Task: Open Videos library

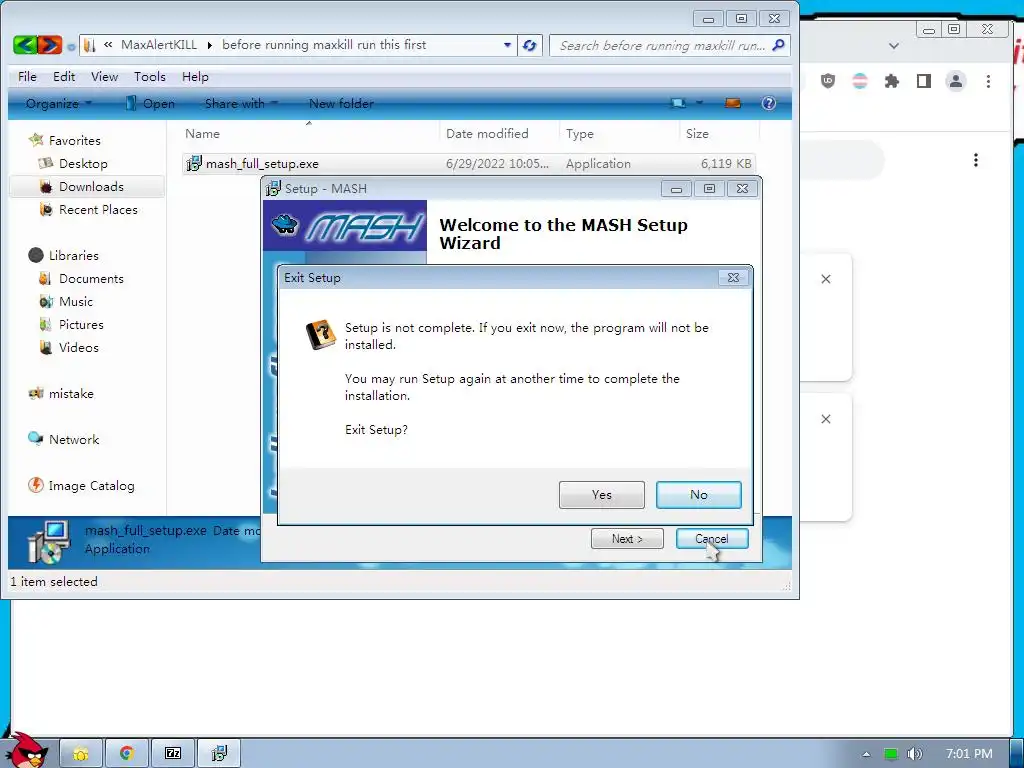Action: point(78,347)
